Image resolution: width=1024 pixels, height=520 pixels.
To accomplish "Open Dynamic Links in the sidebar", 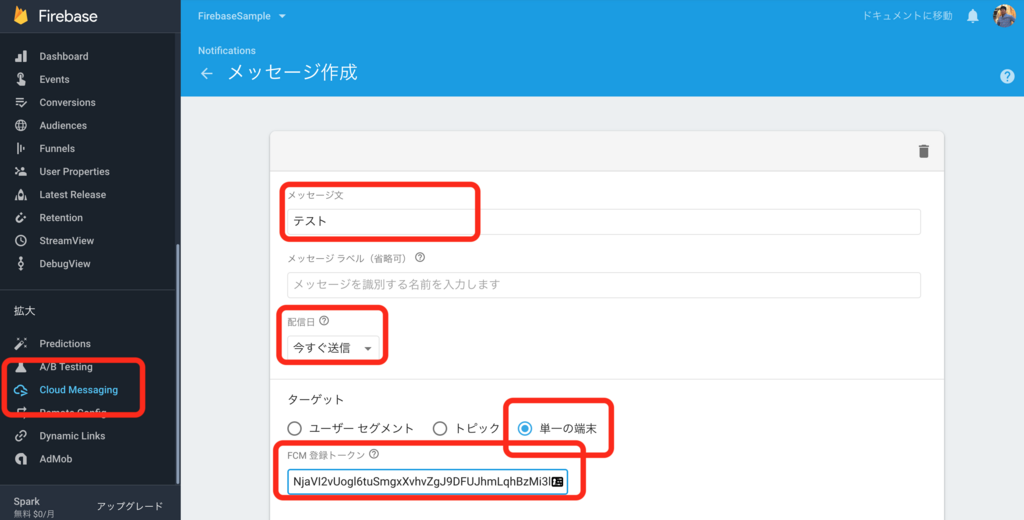I will tap(72, 436).
